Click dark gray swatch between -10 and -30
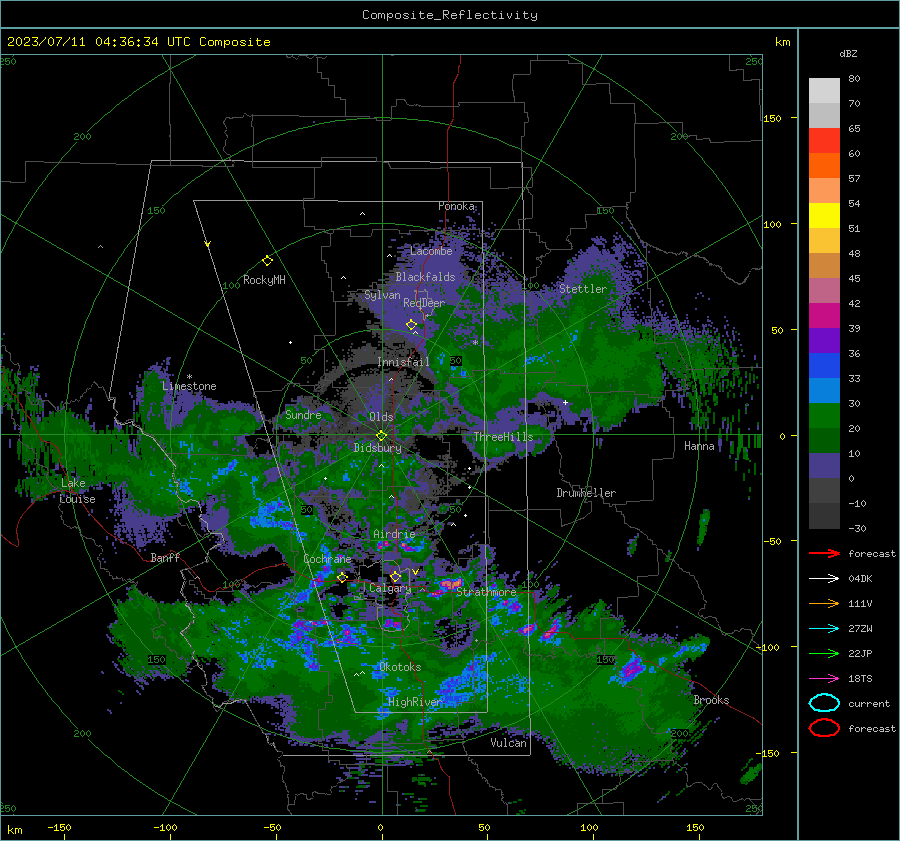Image resolution: width=900 pixels, height=841 pixels. point(824,516)
